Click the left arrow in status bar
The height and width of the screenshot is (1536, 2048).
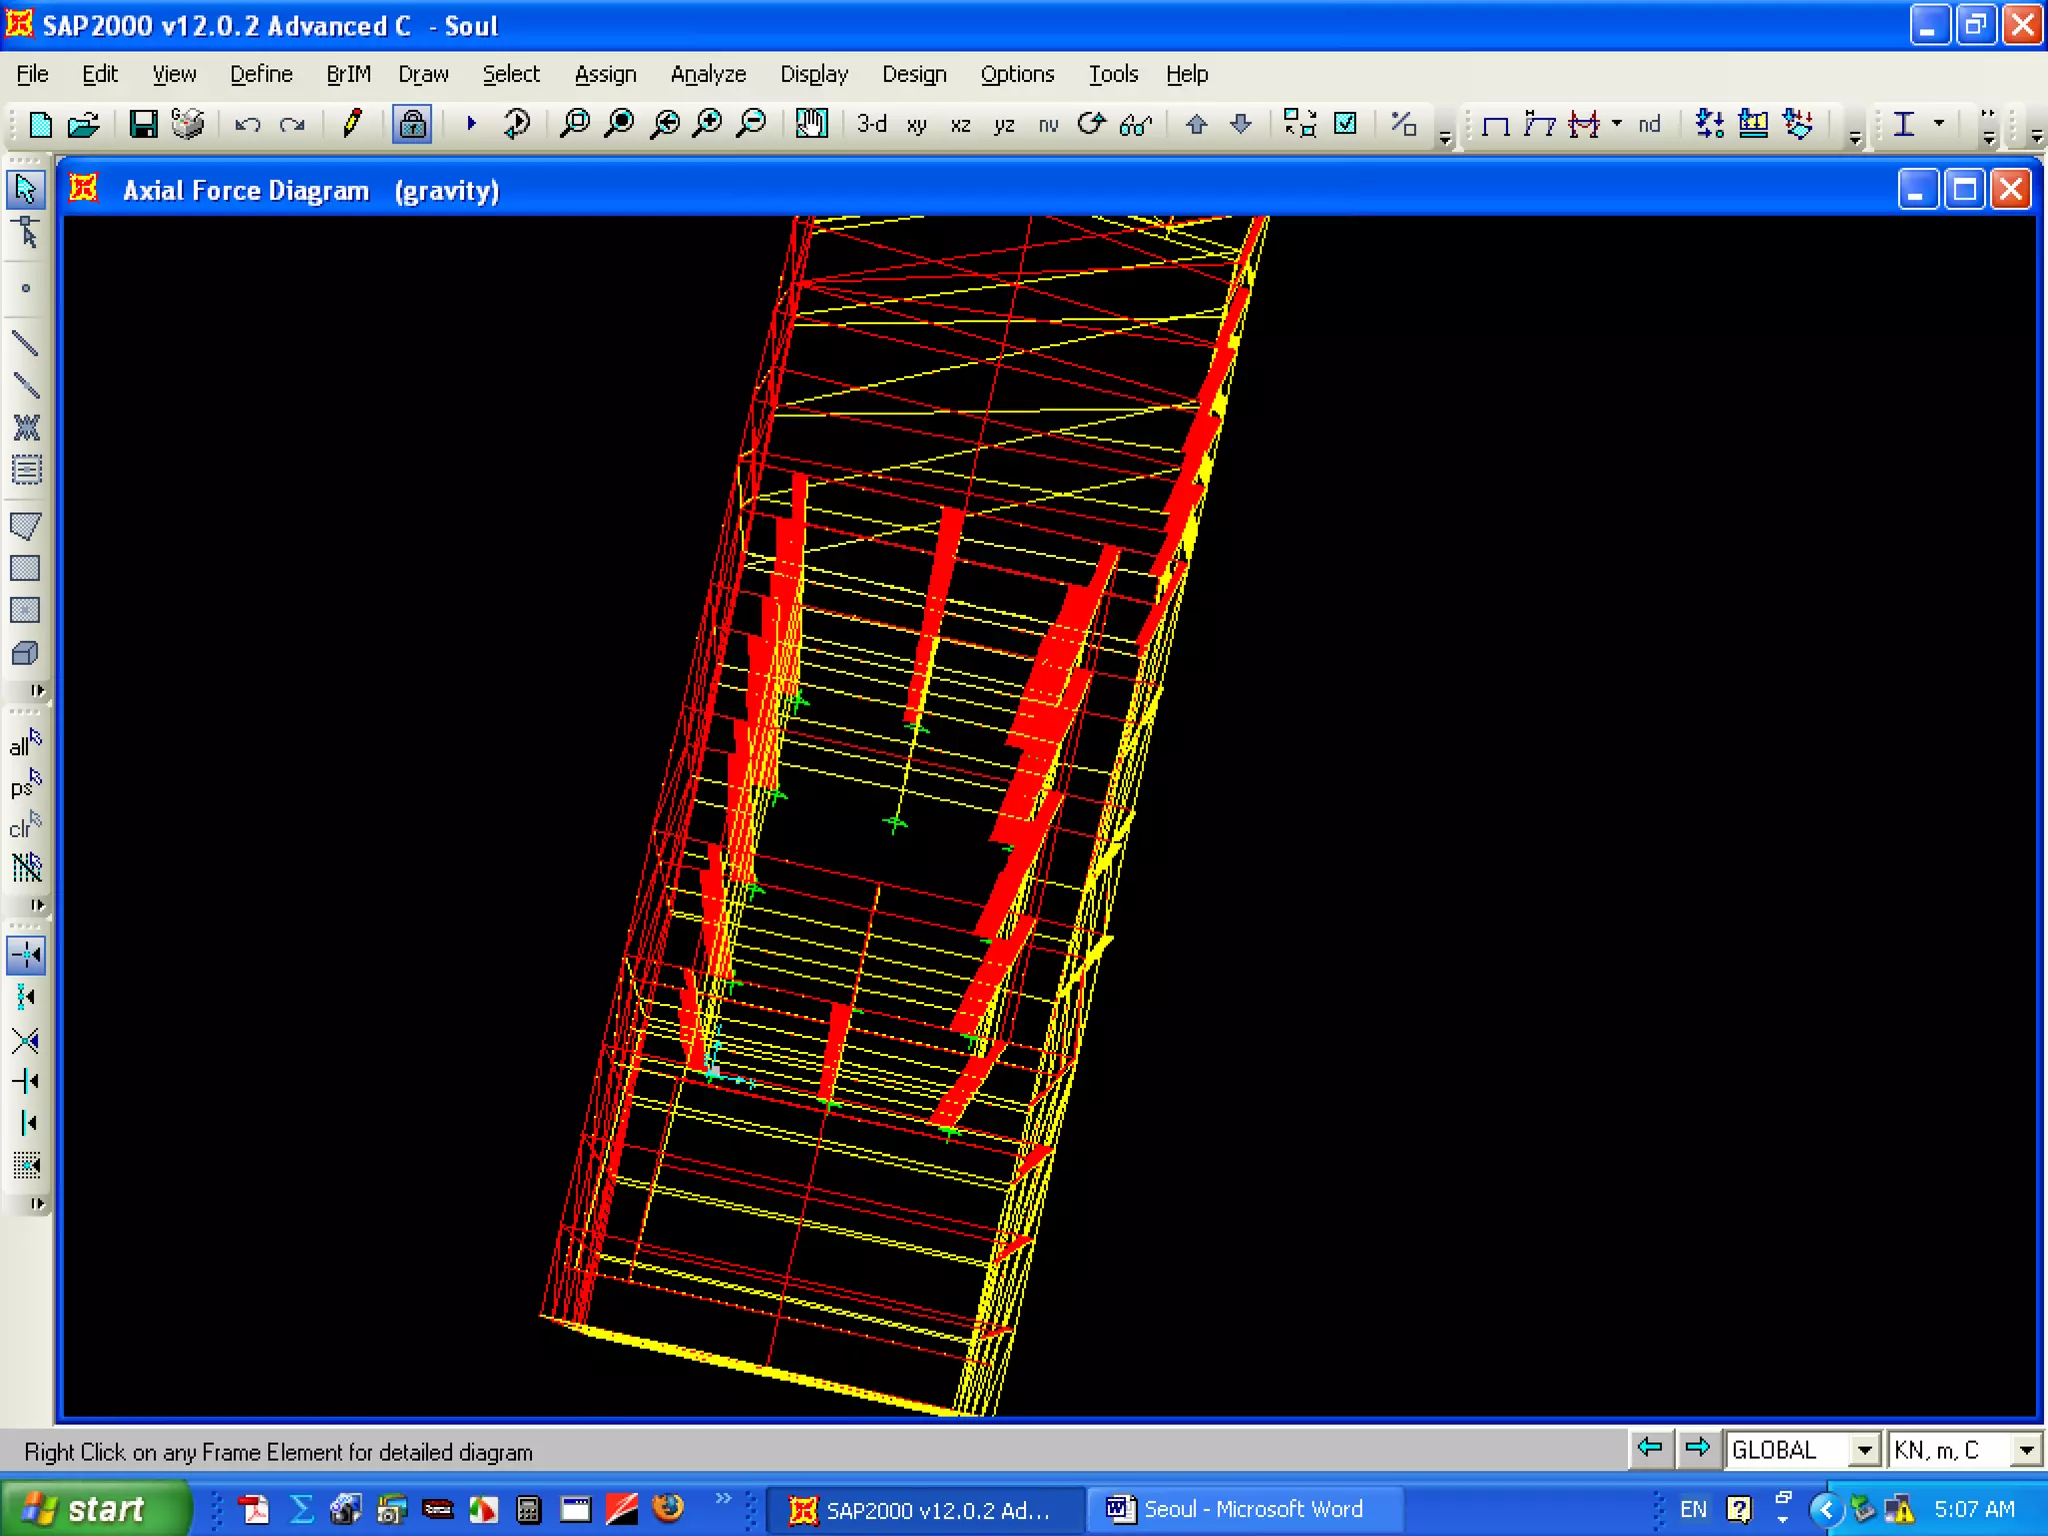[x=1650, y=1448]
